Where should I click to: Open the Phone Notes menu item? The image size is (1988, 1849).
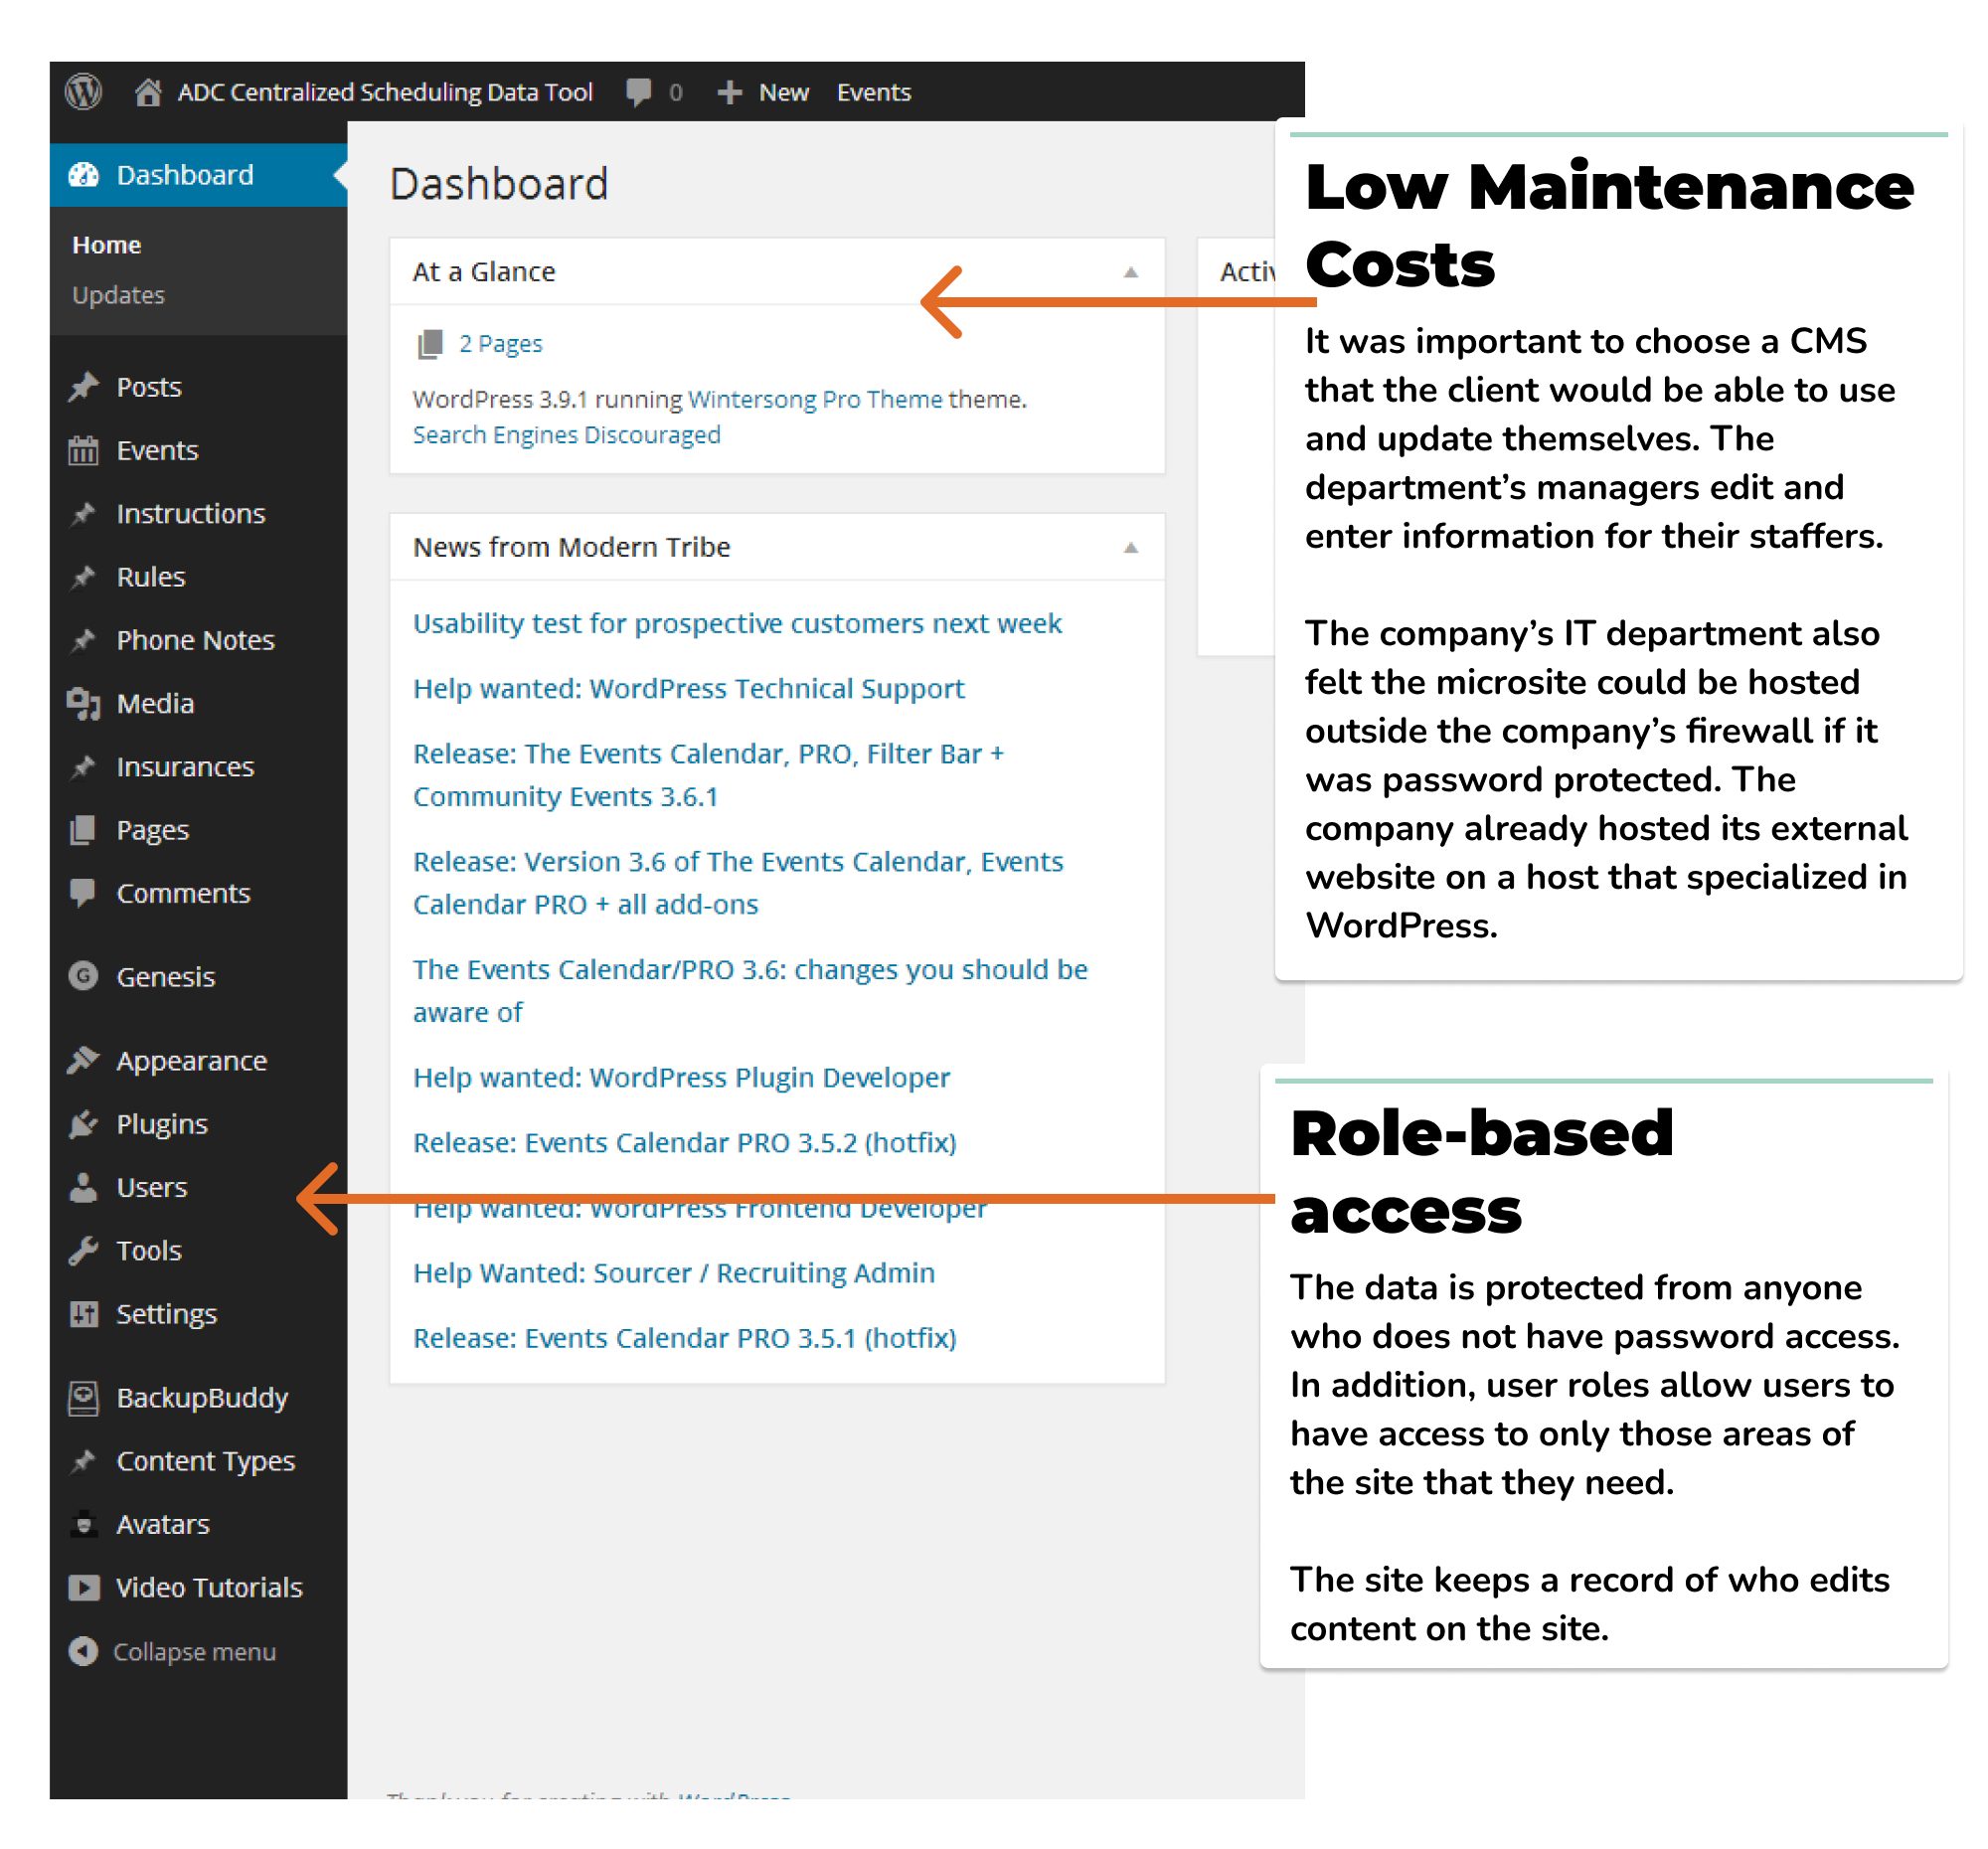click(196, 642)
